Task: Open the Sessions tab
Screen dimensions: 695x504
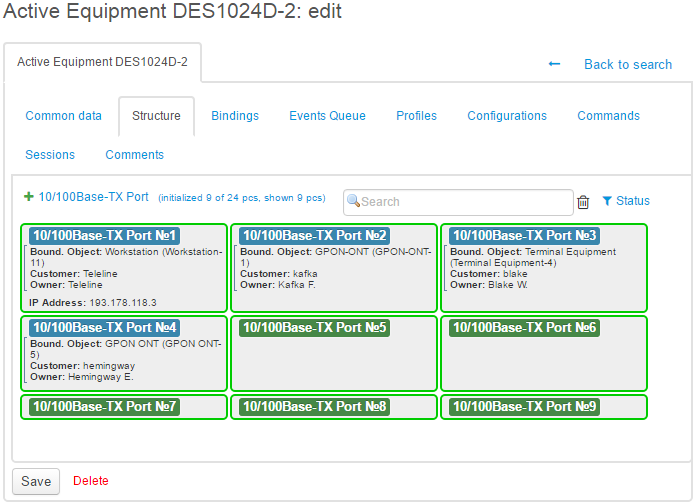Action: tap(50, 155)
